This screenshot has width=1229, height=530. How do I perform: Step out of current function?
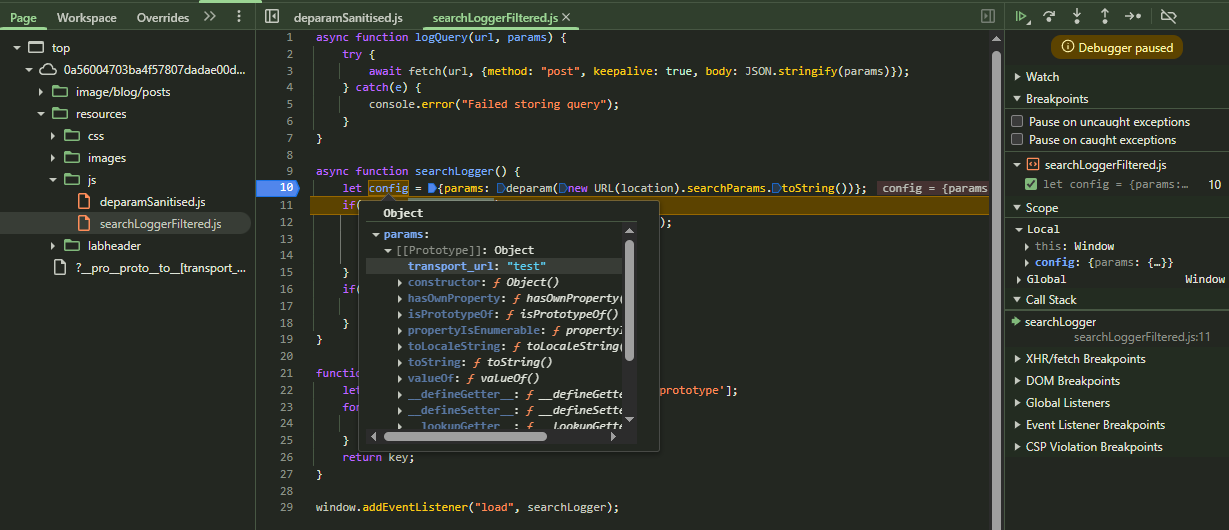pyautogui.click(x=1105, y=16)
